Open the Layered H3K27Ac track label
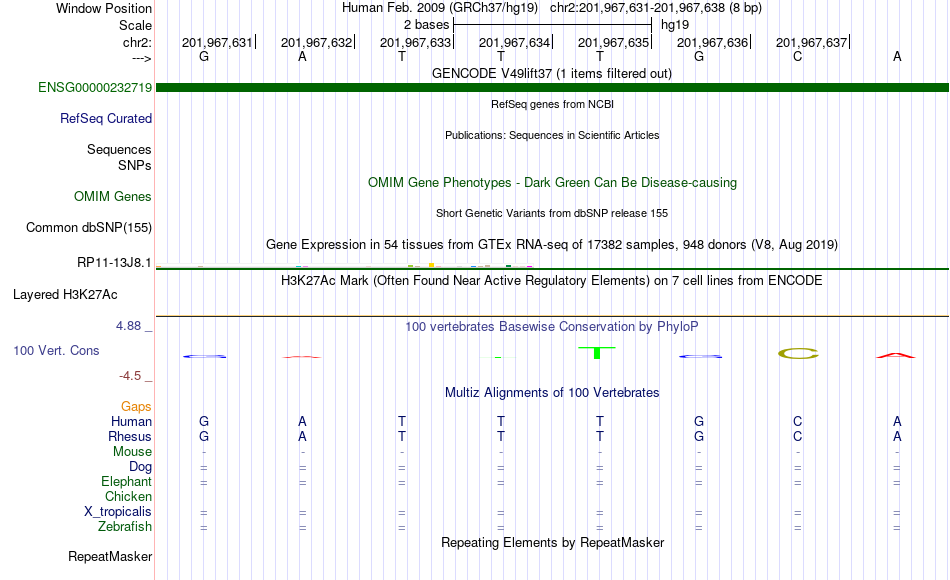The image size is (950, 580). 65,295
